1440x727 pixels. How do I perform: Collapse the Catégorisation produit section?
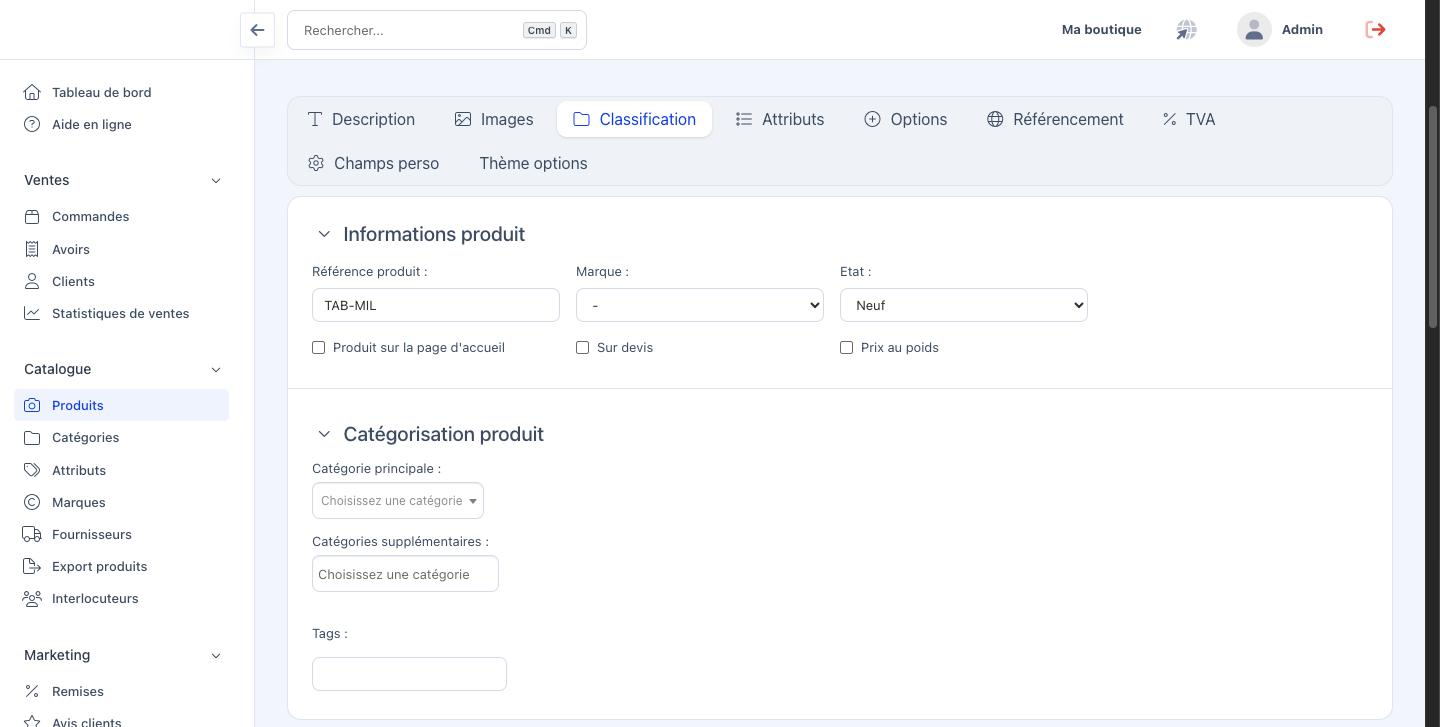pos(324,434)
